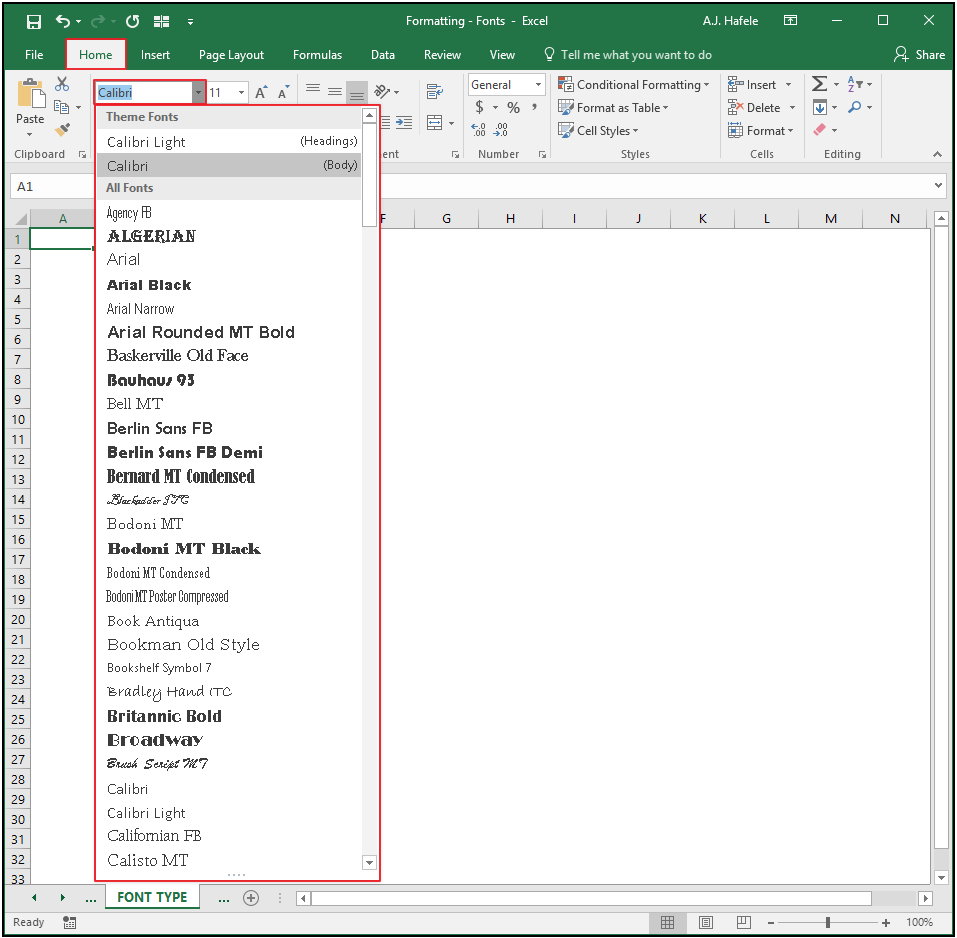Increase font size with the large A icon
Screen dimensions: 957x938
pyautogui.click(x=261, y=93)
